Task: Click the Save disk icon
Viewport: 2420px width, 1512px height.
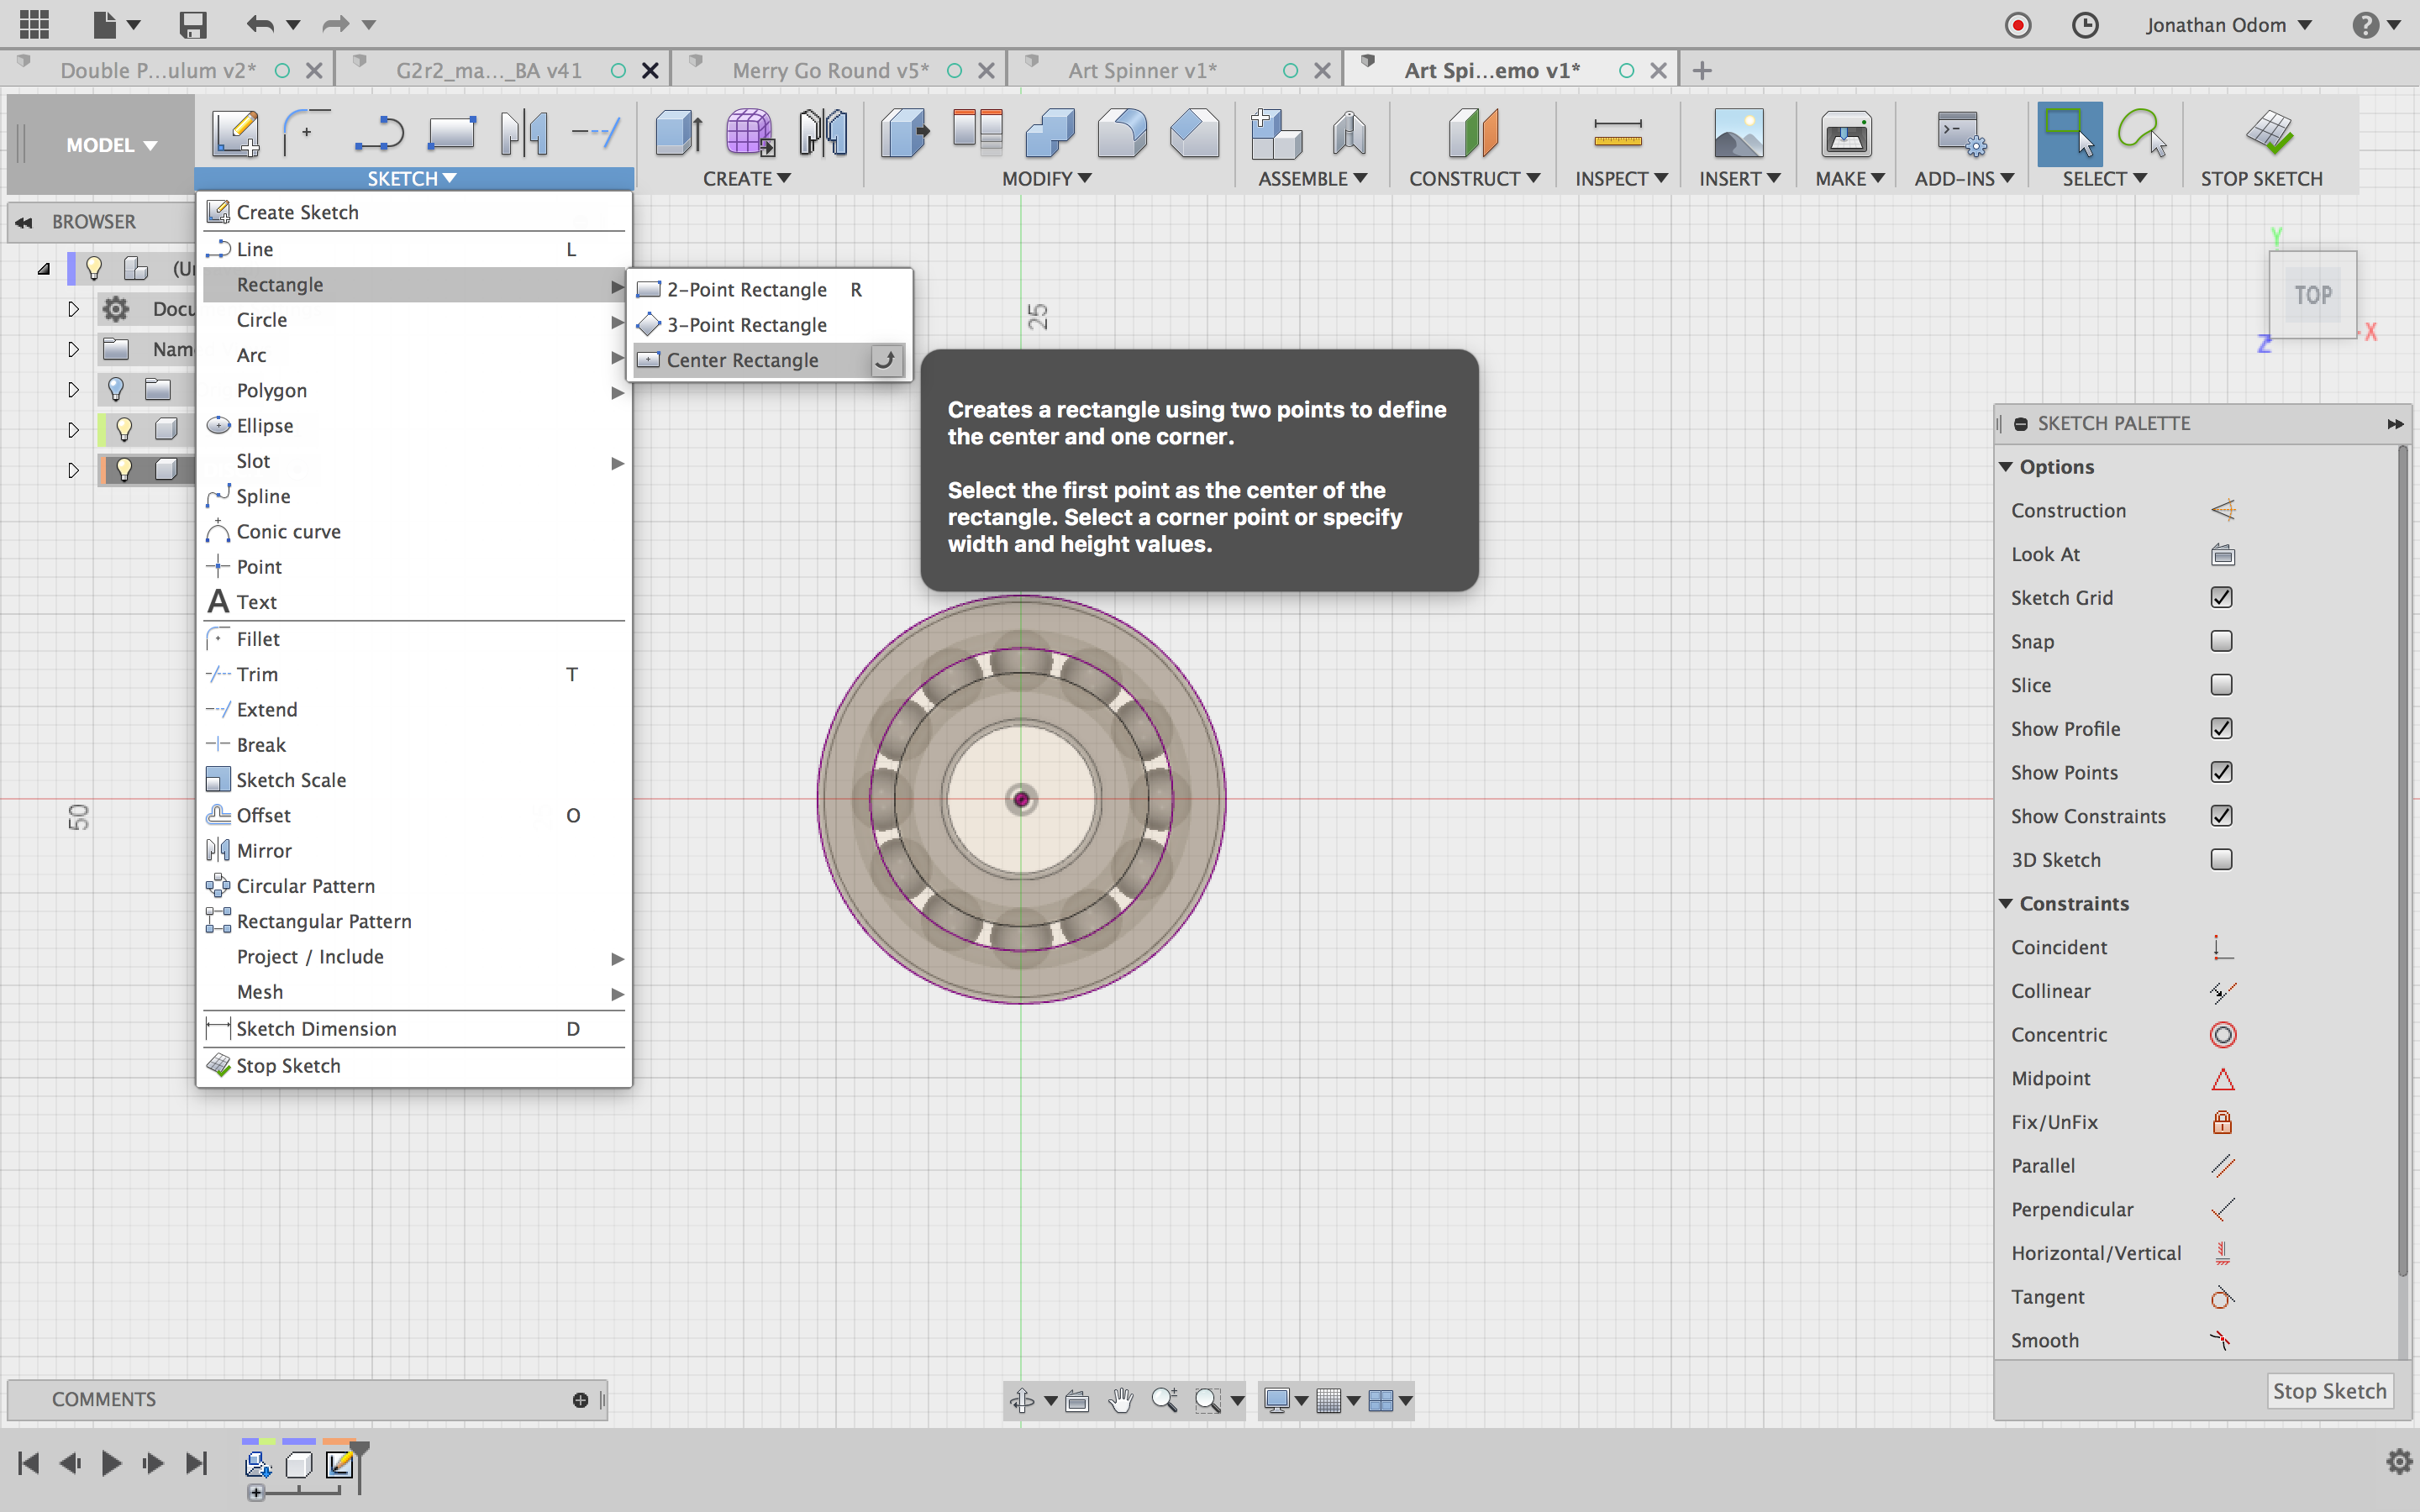Action: point(192,24)
